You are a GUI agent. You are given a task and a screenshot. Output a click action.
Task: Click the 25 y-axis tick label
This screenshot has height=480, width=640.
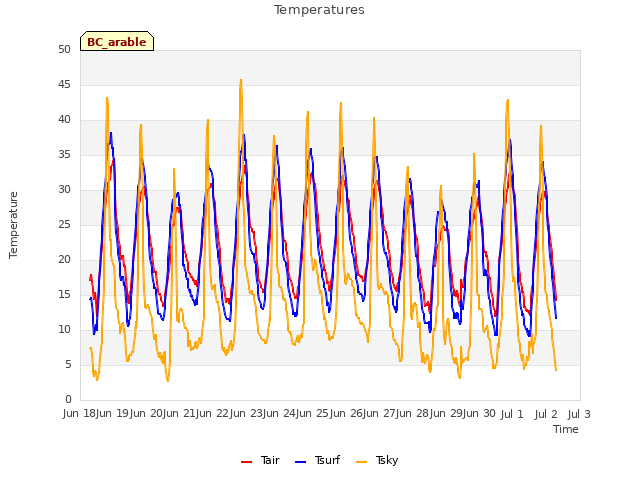coord(64,224)
